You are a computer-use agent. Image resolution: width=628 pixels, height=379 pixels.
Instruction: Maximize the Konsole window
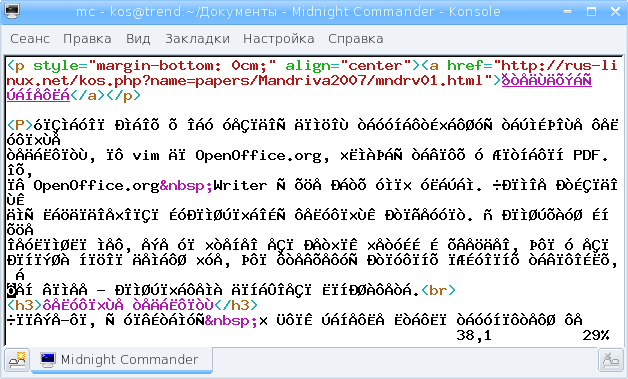592,12
